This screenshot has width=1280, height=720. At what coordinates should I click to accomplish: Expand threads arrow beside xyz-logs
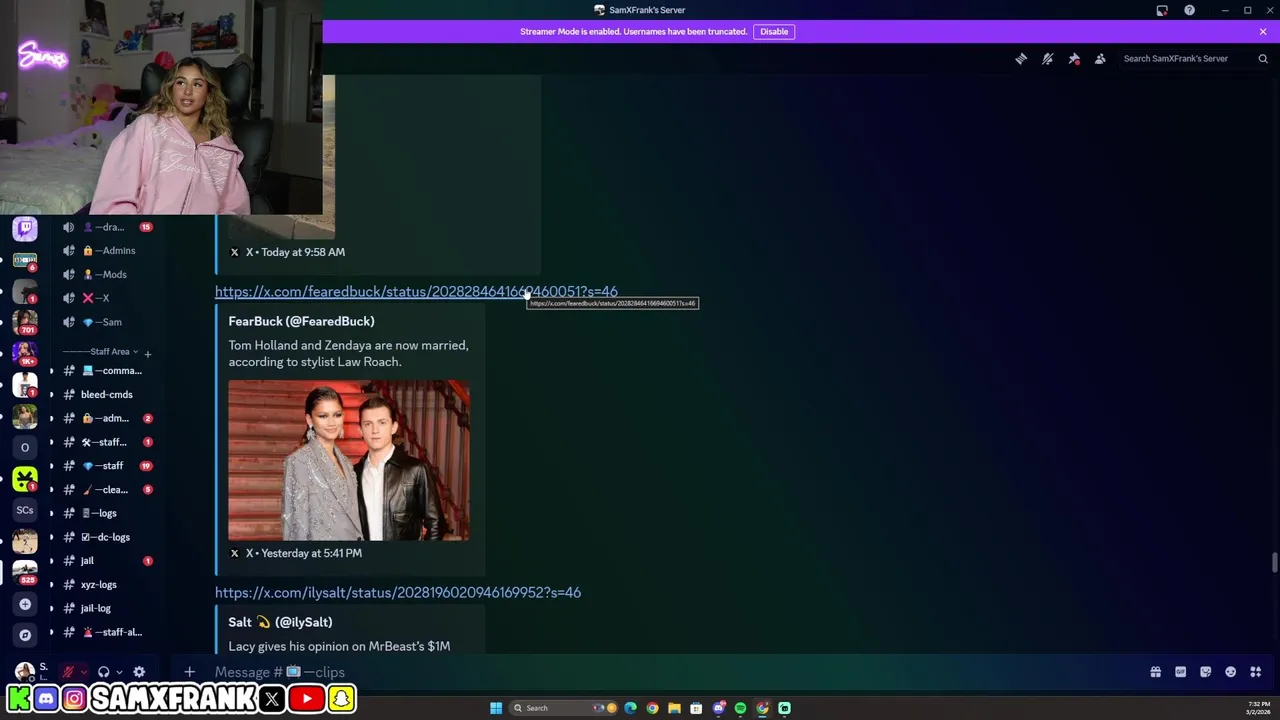[52, 585]
